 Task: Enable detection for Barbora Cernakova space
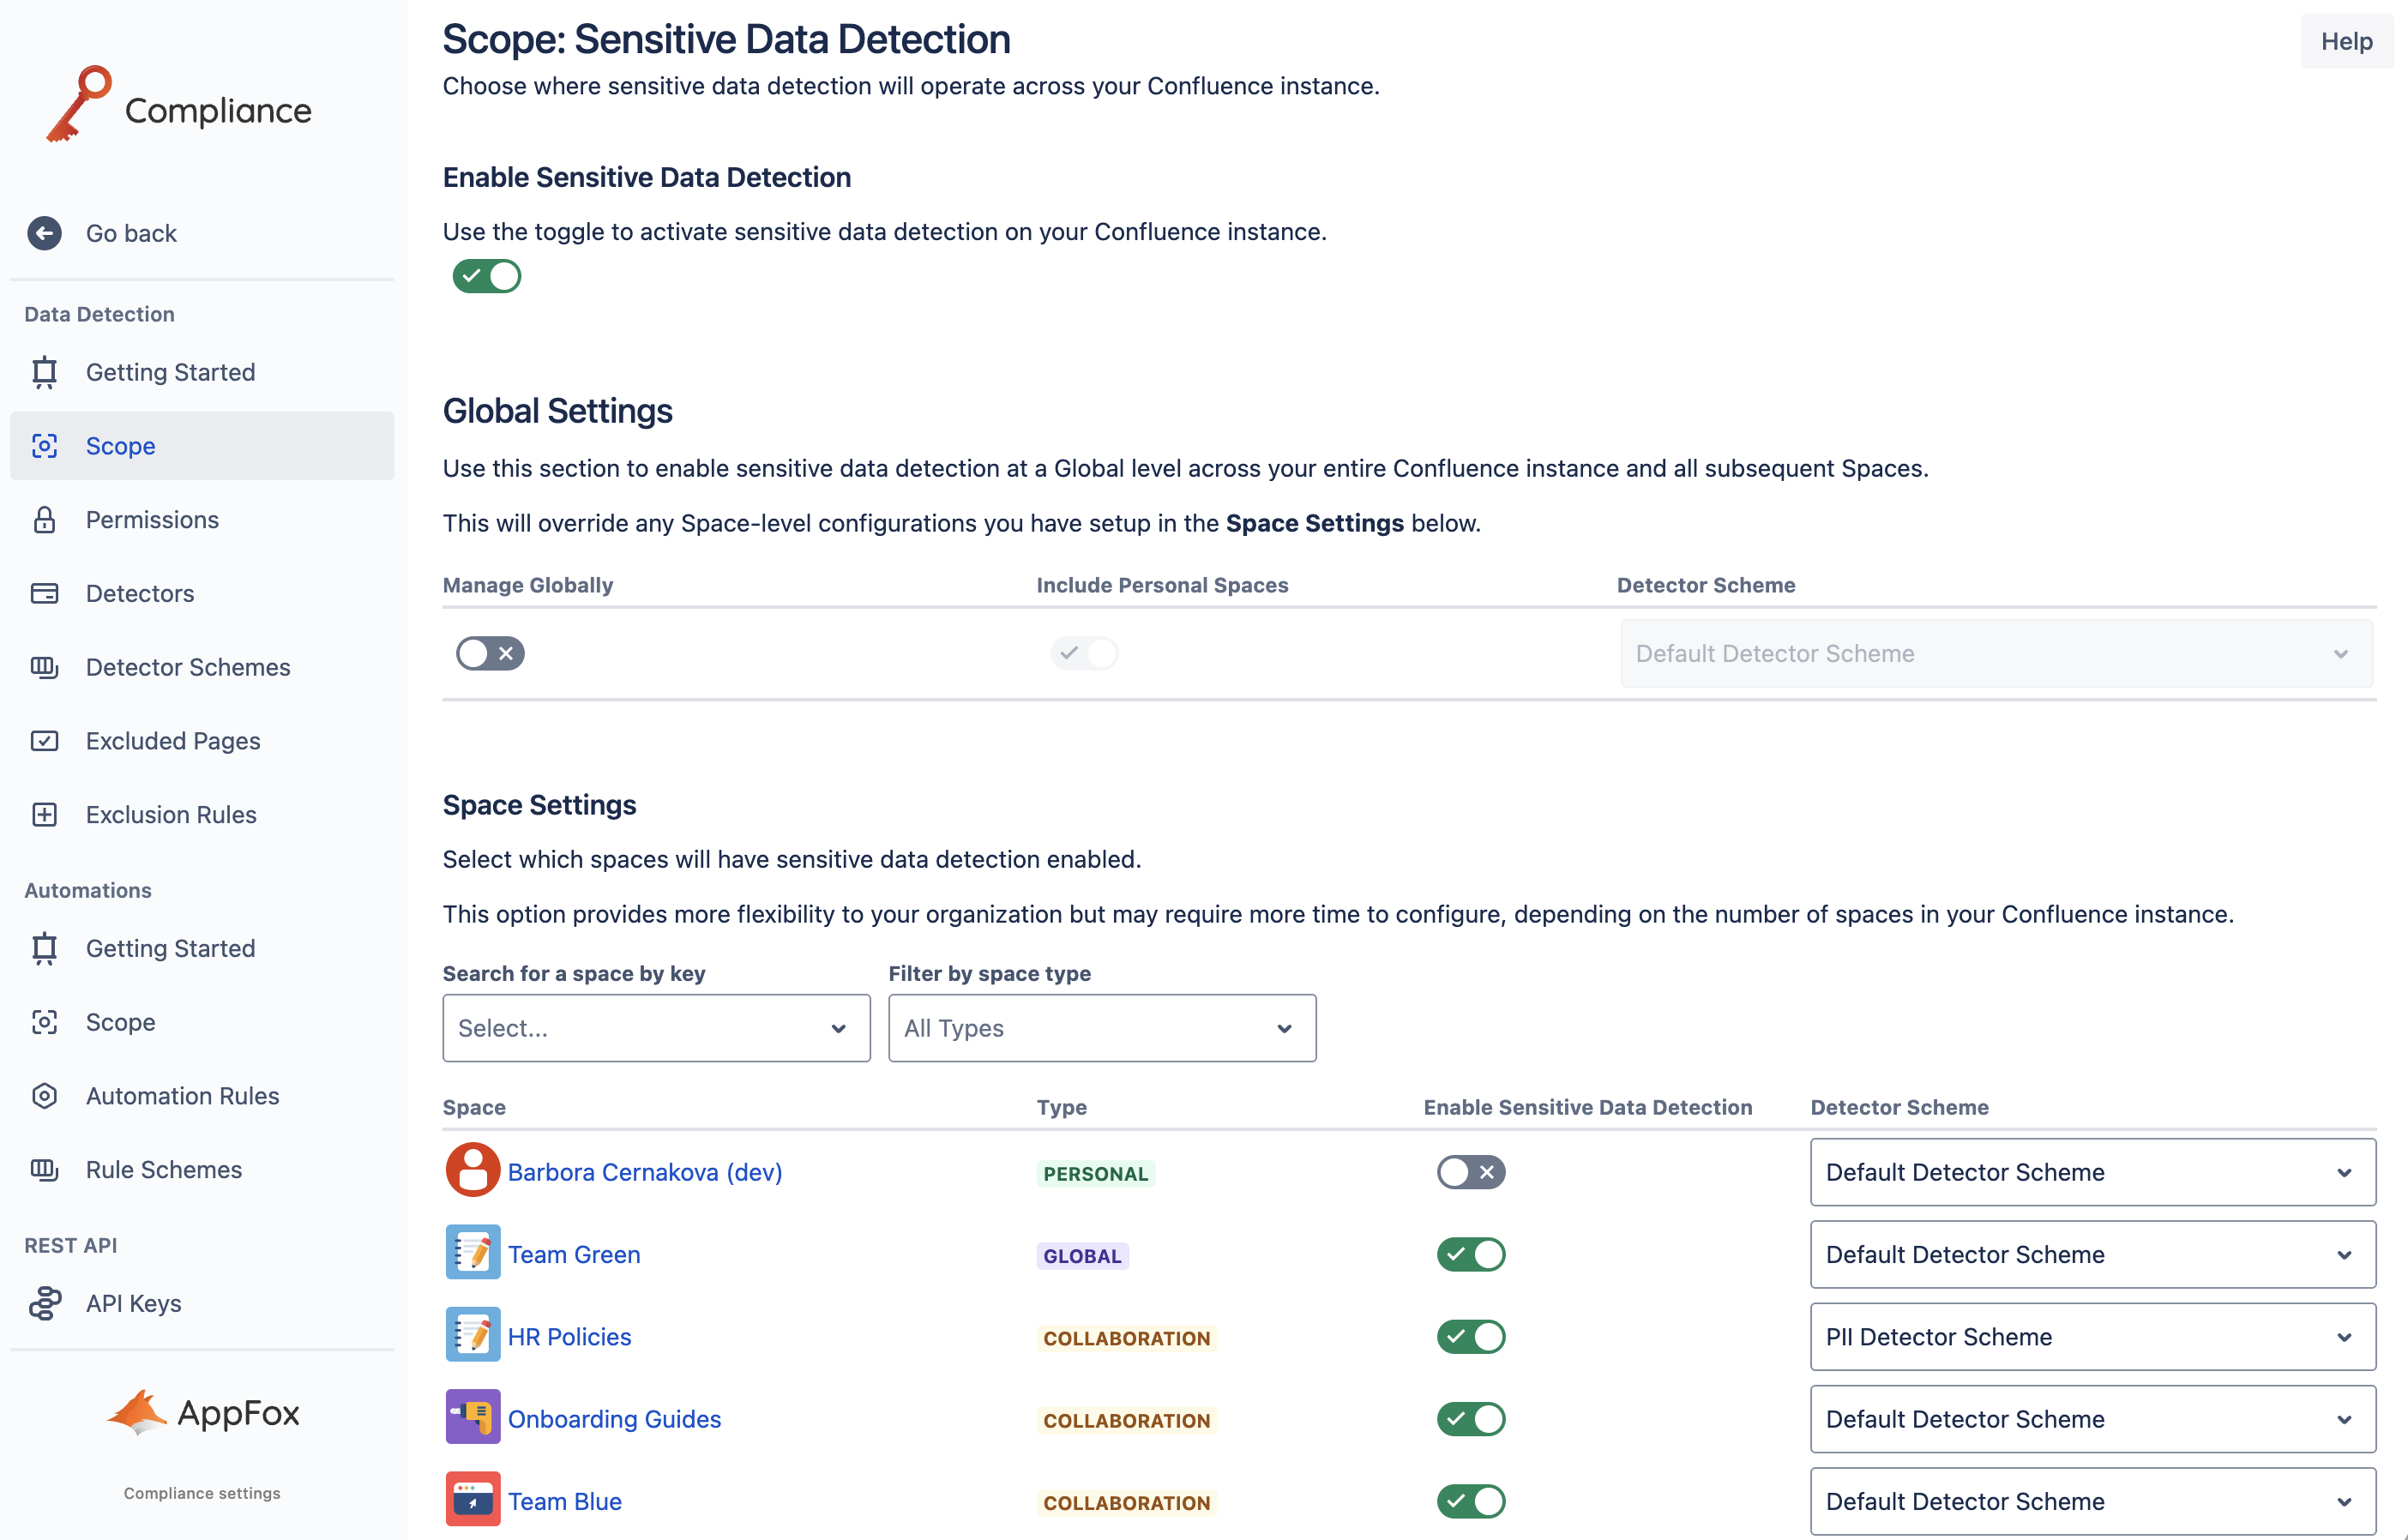tap(1470, 1172)
